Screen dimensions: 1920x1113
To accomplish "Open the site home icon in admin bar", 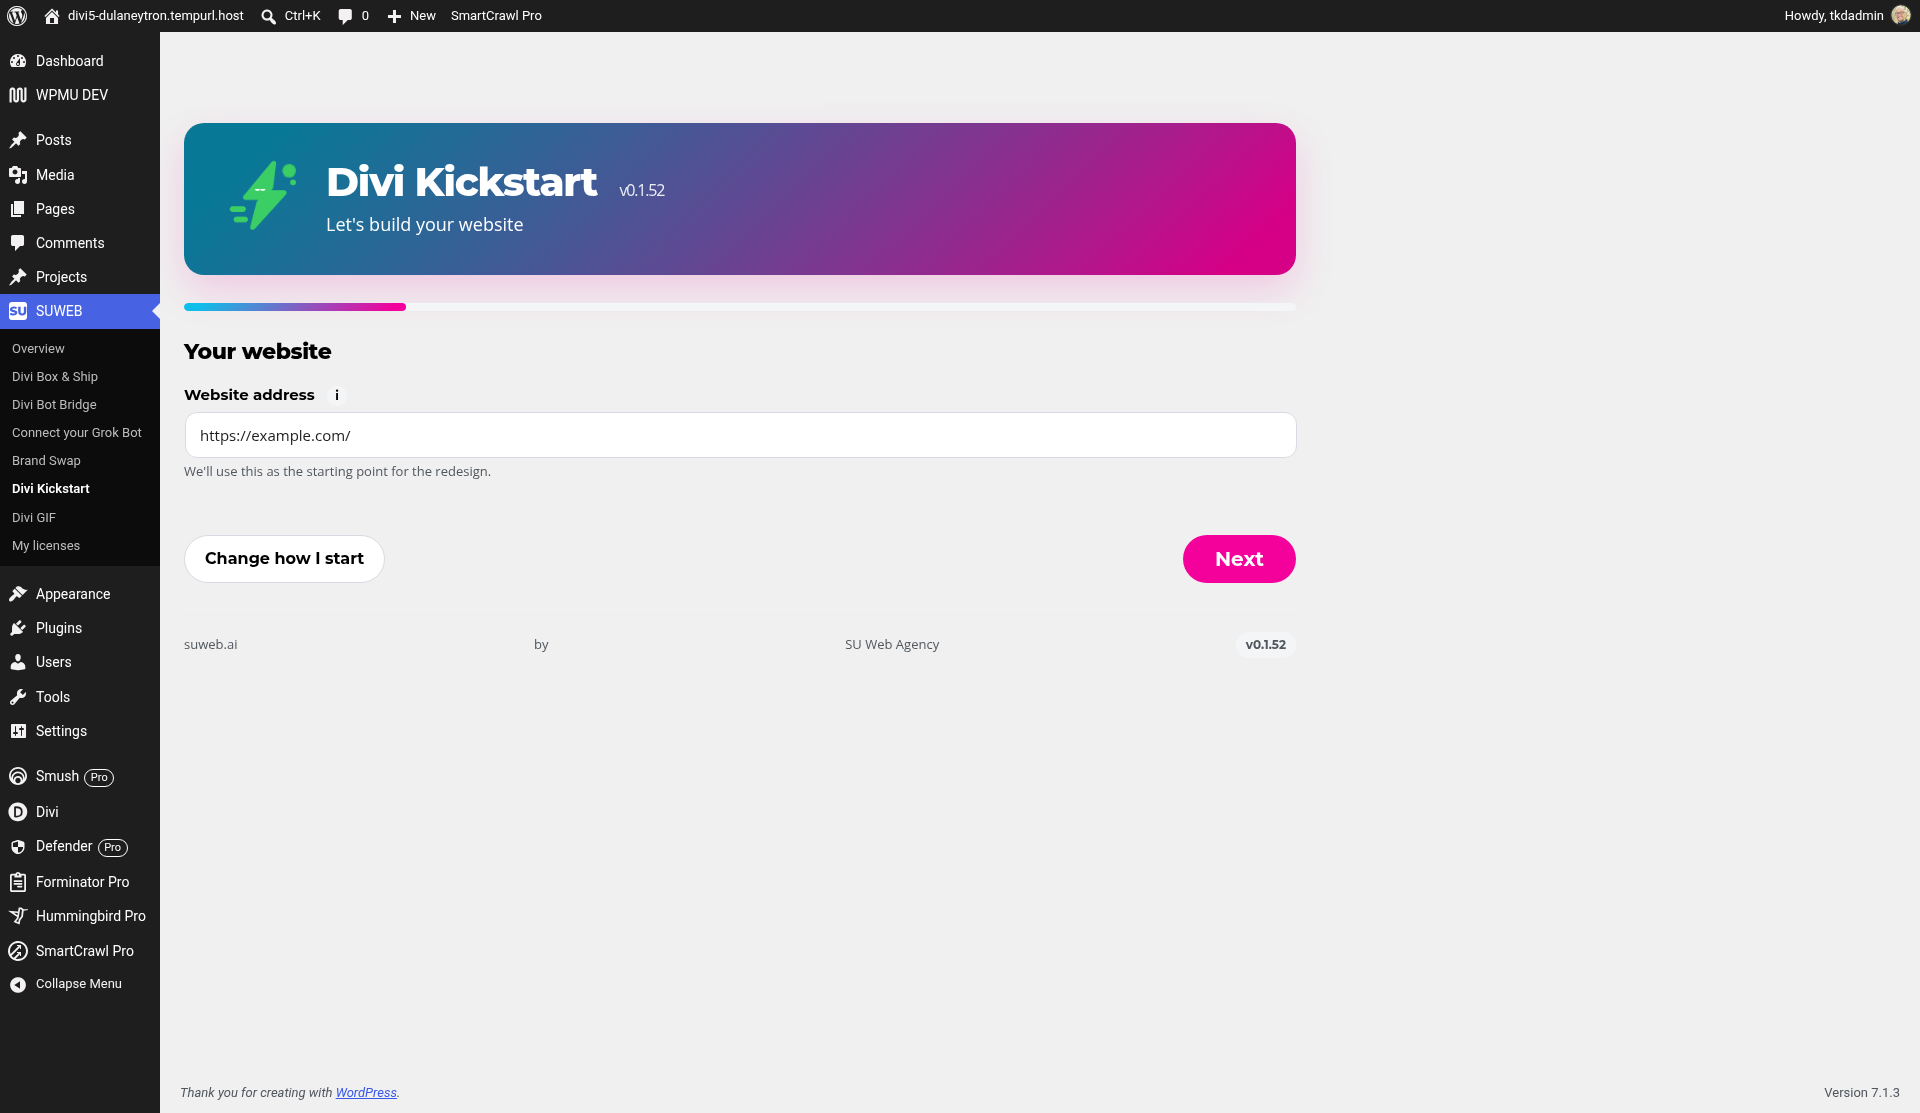I will click(x=52, y=16).
